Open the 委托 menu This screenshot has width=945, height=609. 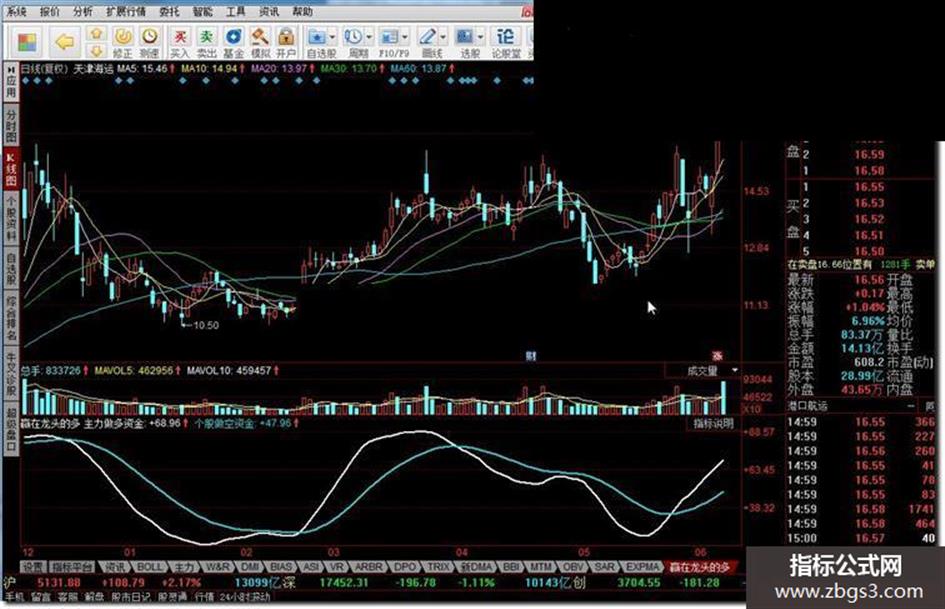[x=169, y=11]
